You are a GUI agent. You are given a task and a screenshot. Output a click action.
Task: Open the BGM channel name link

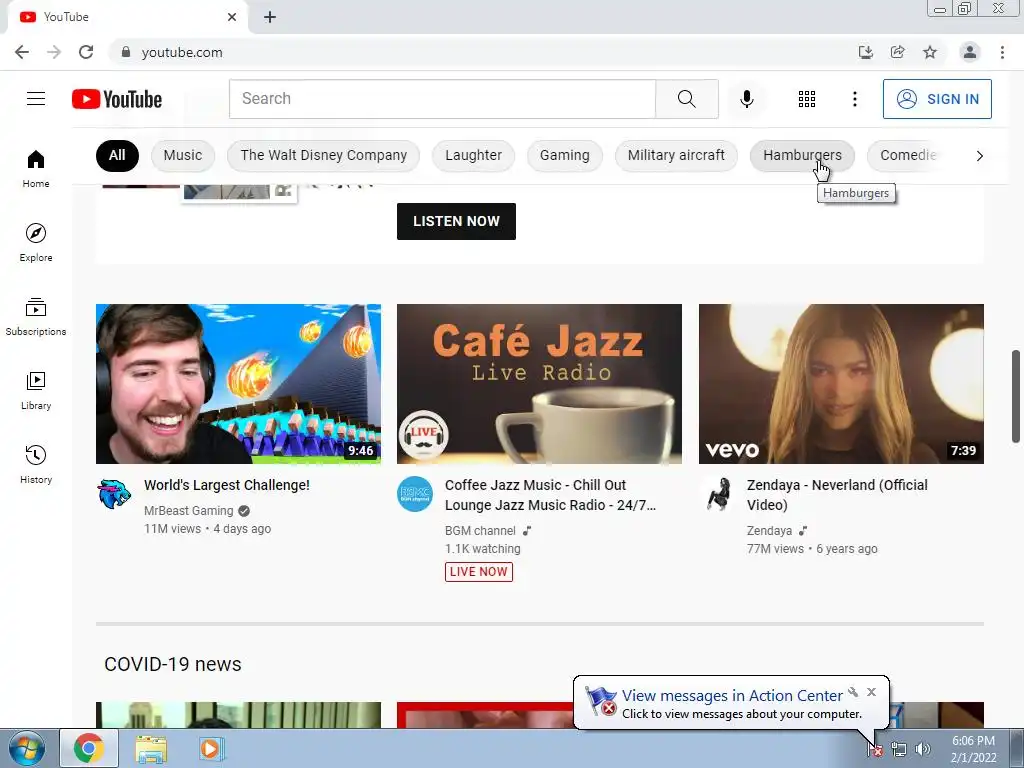(480, 531)
